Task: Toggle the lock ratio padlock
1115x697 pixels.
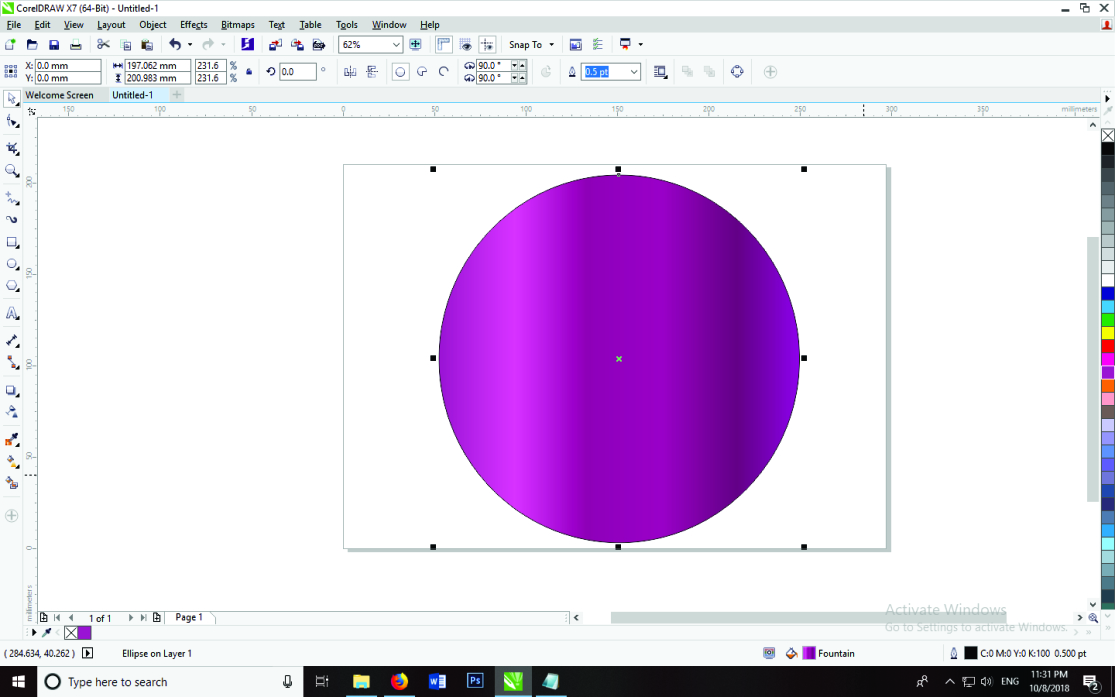Action: pos(249,72)
